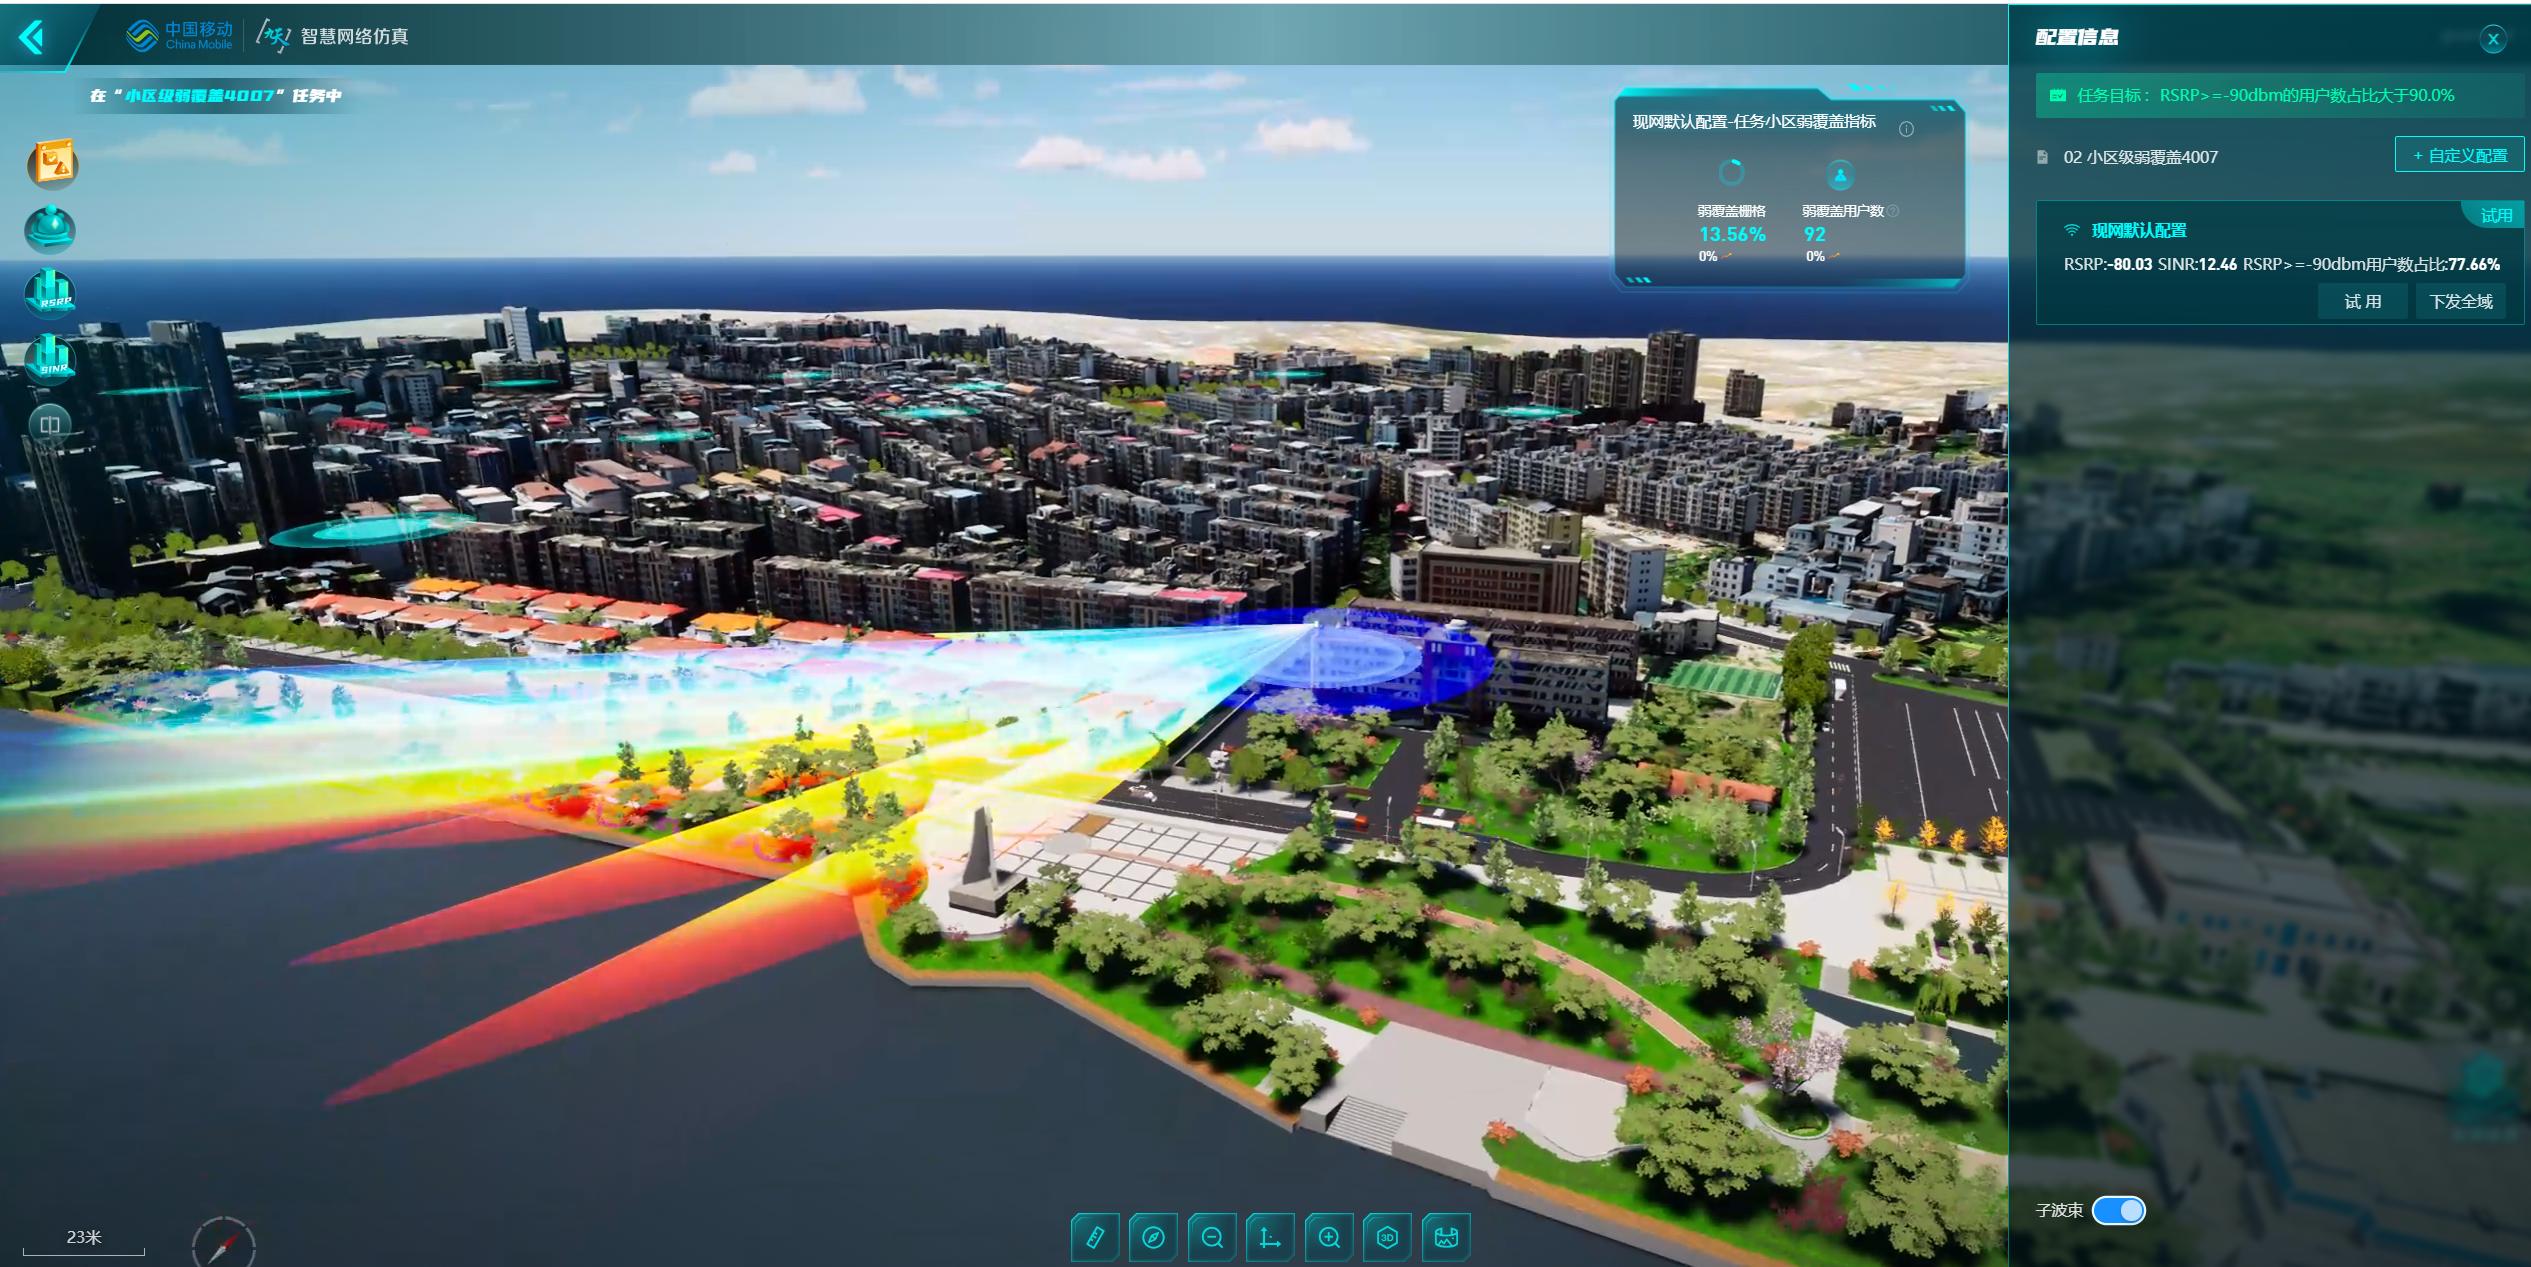Show the RSRP coverage layer
Viewport: 2531px width, 1267px height.
pyautogui.click(x=50, y=294)
